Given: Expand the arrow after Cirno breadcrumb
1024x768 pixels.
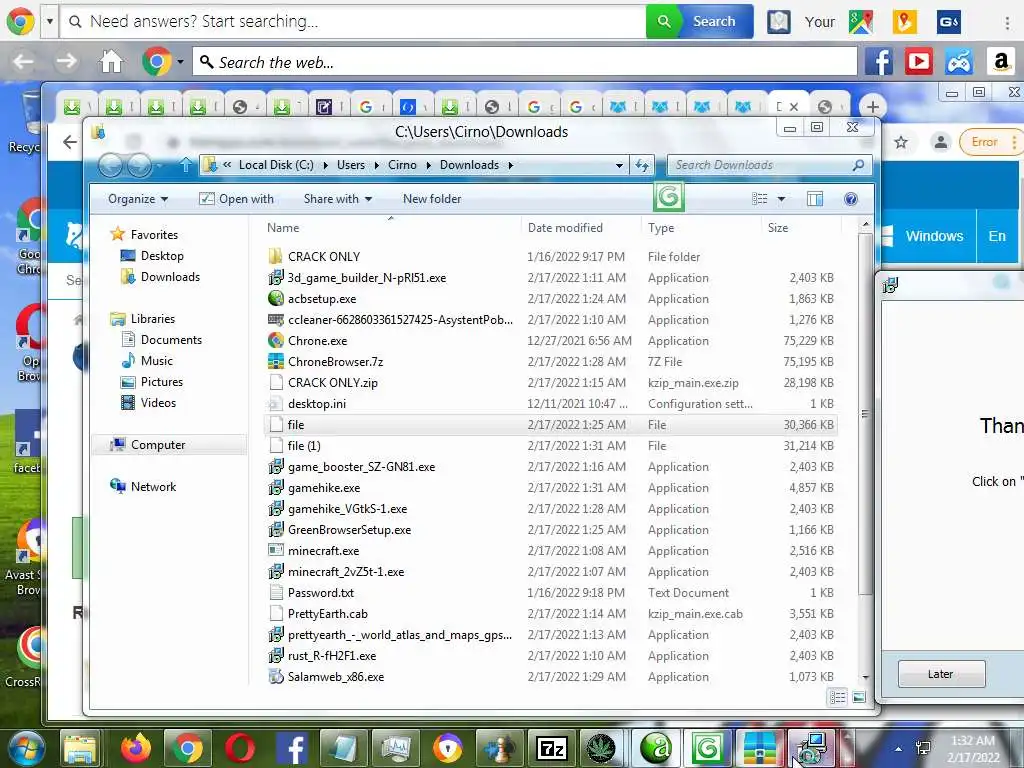Looking at the screenshot, I should click(428, 165).
